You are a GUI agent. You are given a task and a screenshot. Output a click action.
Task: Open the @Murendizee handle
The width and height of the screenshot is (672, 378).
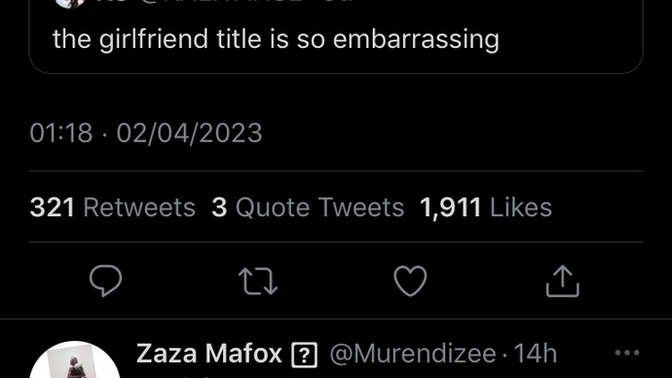click(413, 354)
